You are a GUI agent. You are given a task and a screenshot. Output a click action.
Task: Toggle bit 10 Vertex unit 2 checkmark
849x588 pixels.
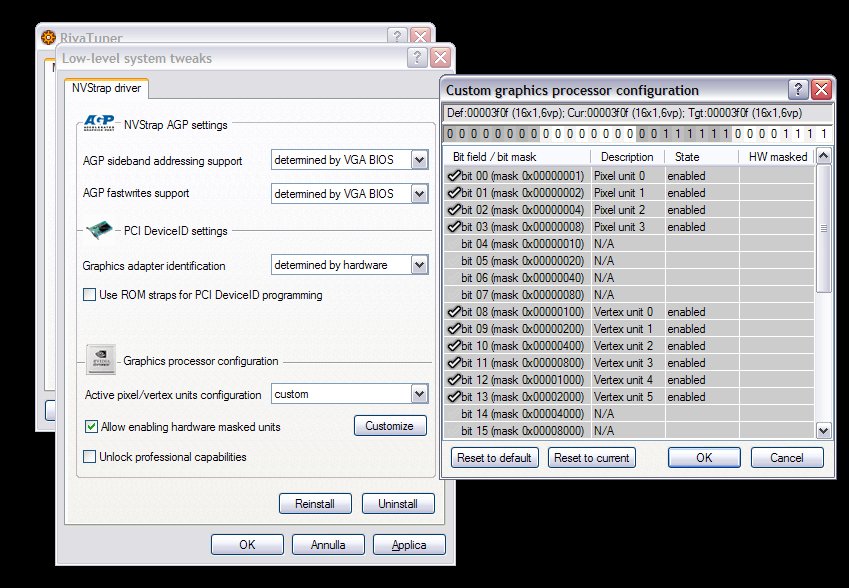[454, 346]
